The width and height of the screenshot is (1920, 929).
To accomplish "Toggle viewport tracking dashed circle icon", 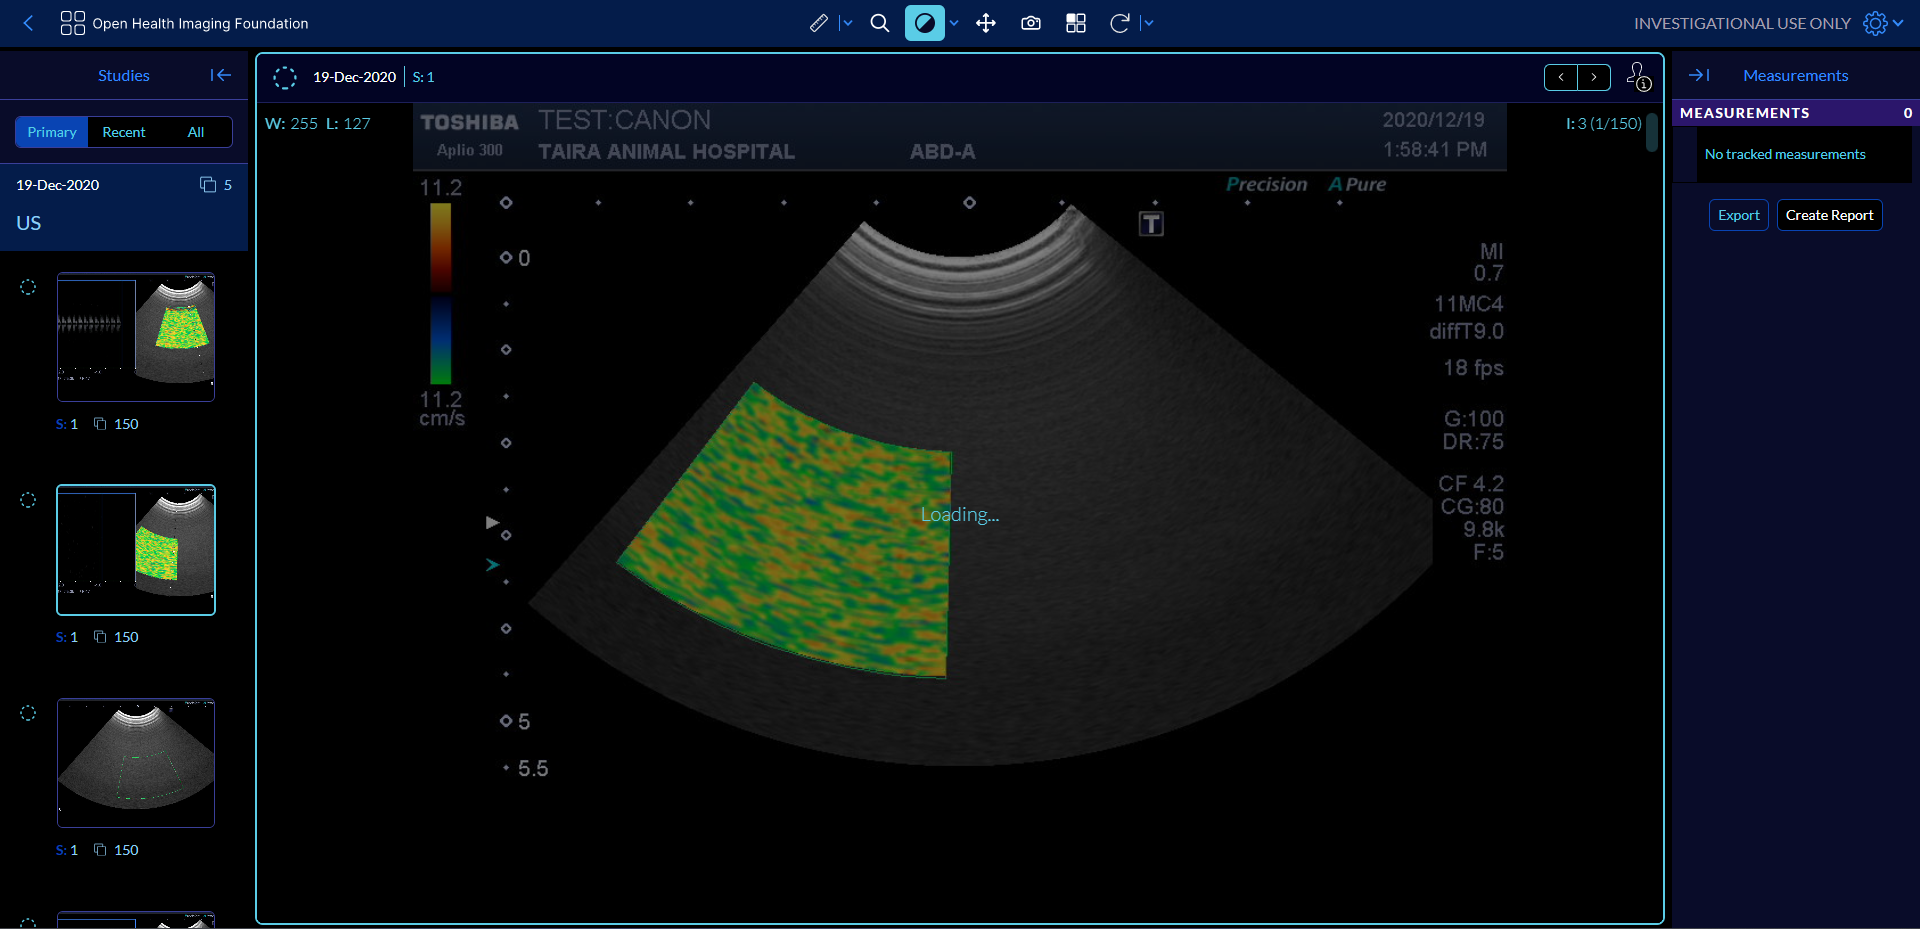I will tap(285, 77).
